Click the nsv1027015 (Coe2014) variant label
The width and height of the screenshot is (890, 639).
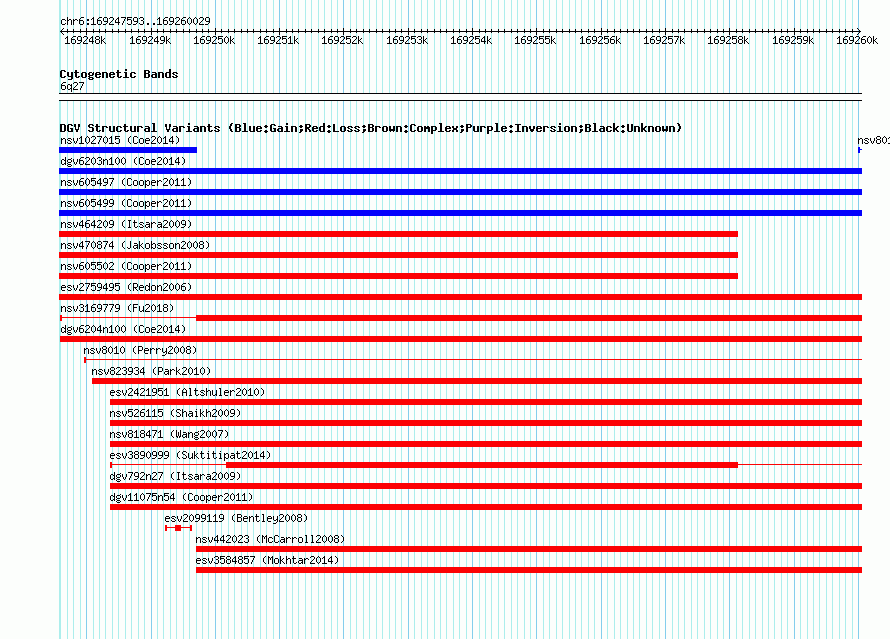(120, 140)
